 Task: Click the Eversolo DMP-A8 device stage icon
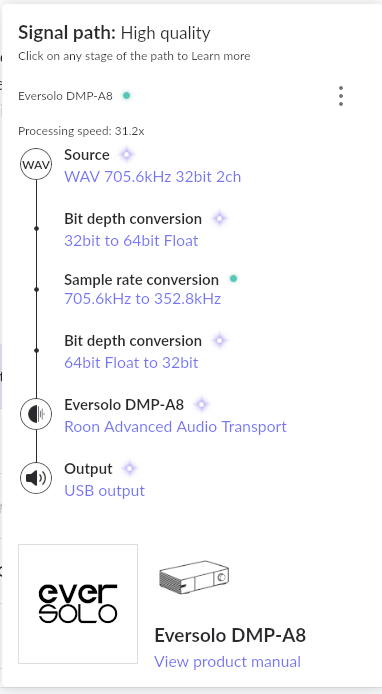tap(36, 414)
